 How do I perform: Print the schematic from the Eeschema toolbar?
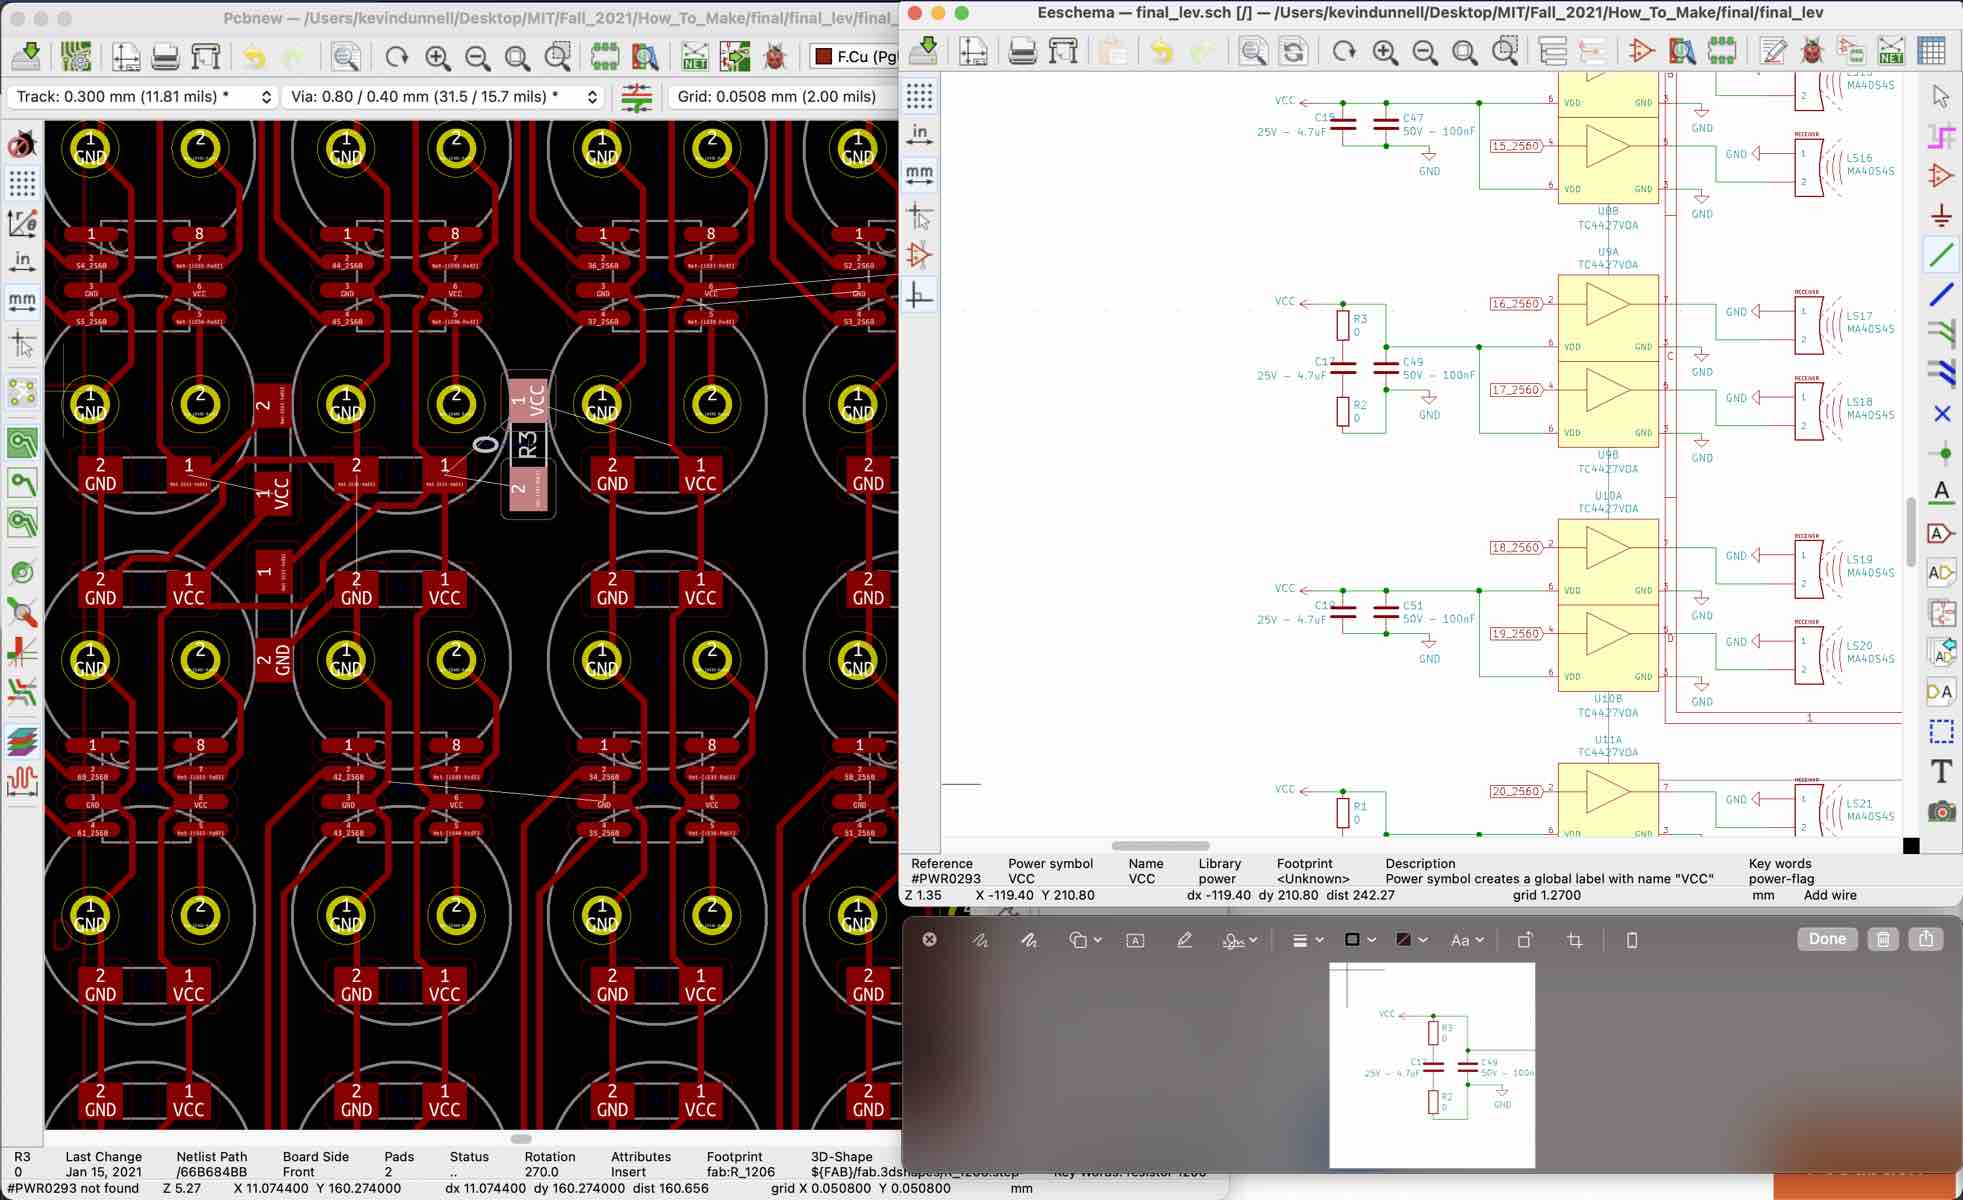tap(1020, 50)
